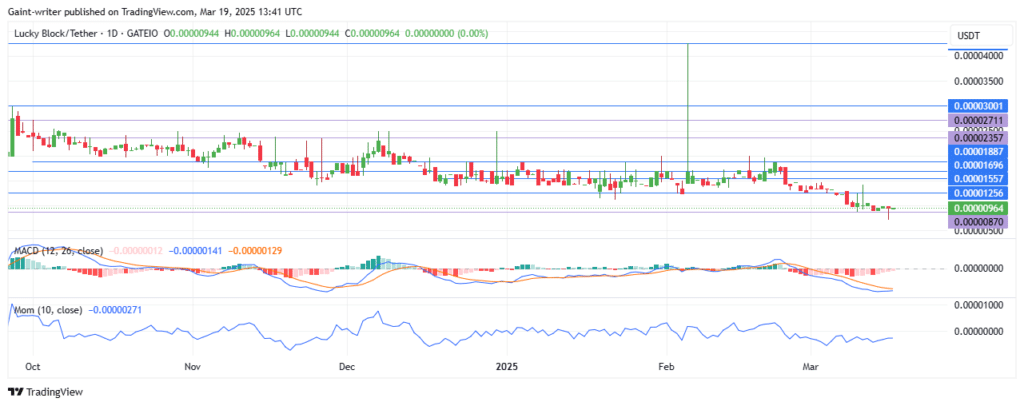This screenshot has height=406, width=1024.
Task: Click the 0.00003500 price axis tick
Action: coord(980,82)
